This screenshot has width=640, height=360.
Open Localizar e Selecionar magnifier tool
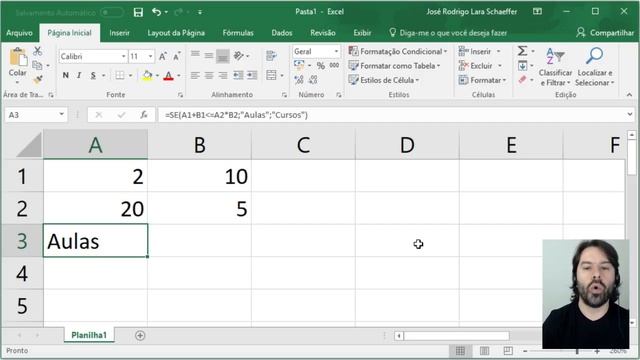594,67
